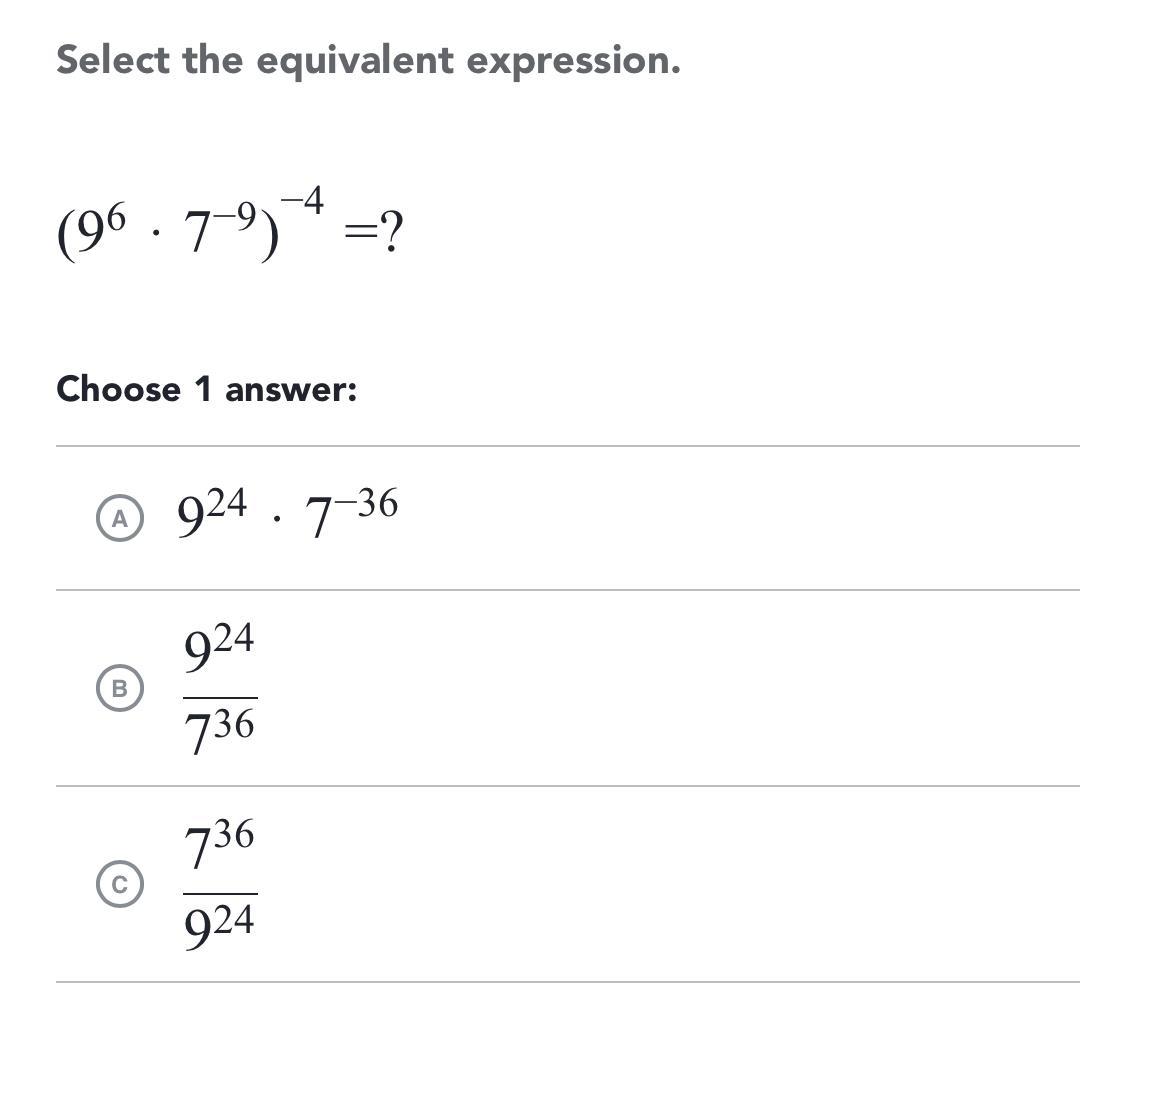Click the 7^-36 term in choice A

point(351,513)
